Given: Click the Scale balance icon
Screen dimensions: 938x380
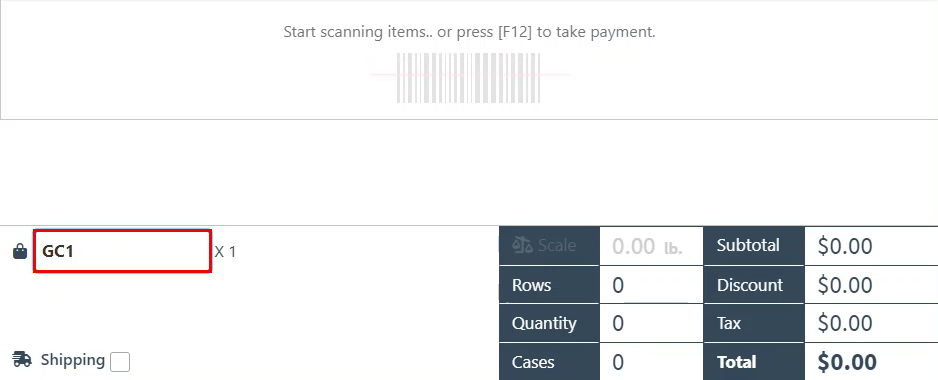Looking at the screenshot, I should coord(522,245).
